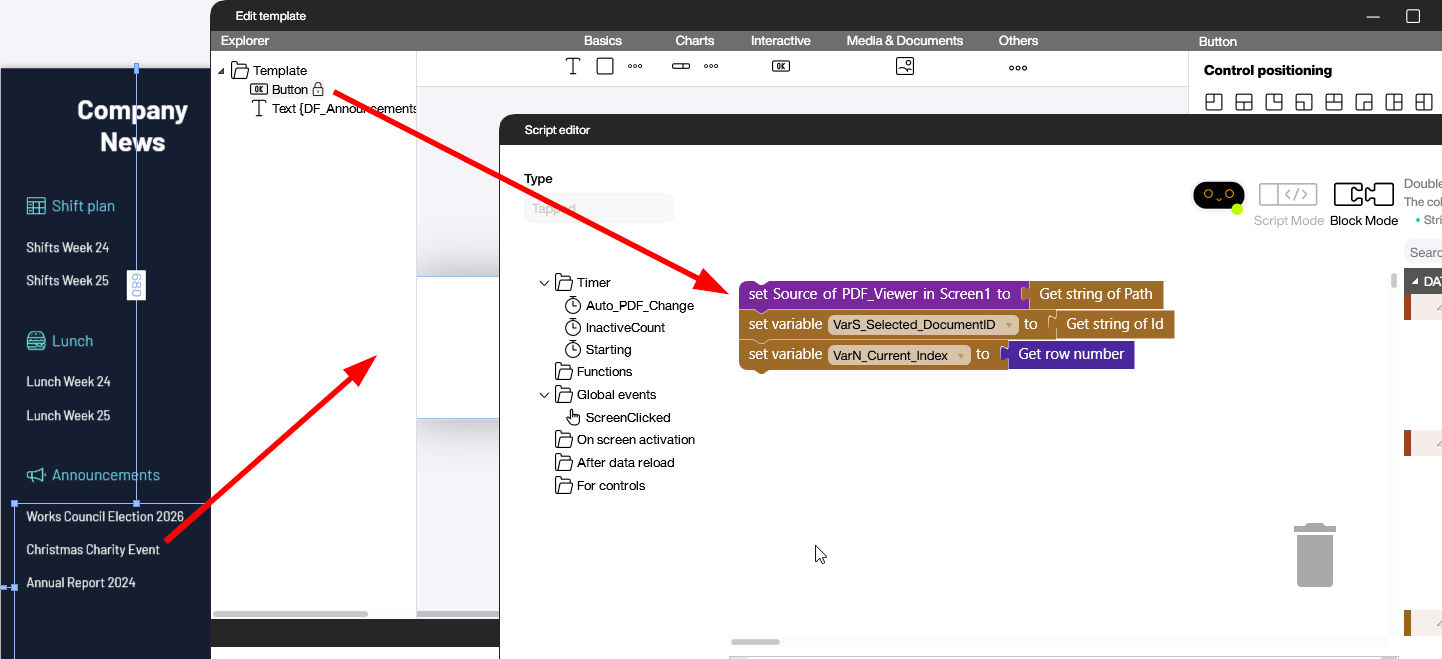
Task: Open the Shift plan menu section
Action: tap(83, 206)
